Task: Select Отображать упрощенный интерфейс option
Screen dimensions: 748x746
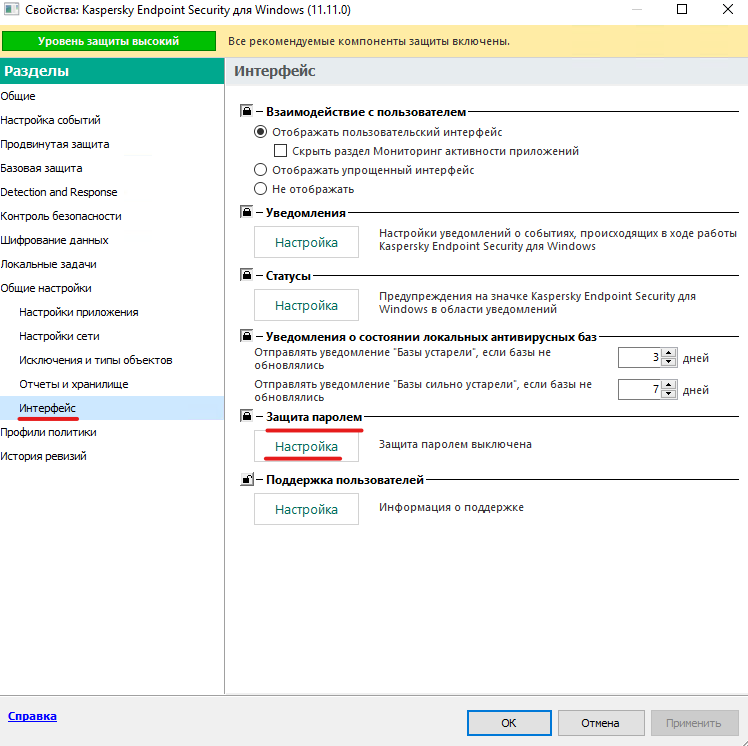Action: pyautogui.click(x=260, y=170)
